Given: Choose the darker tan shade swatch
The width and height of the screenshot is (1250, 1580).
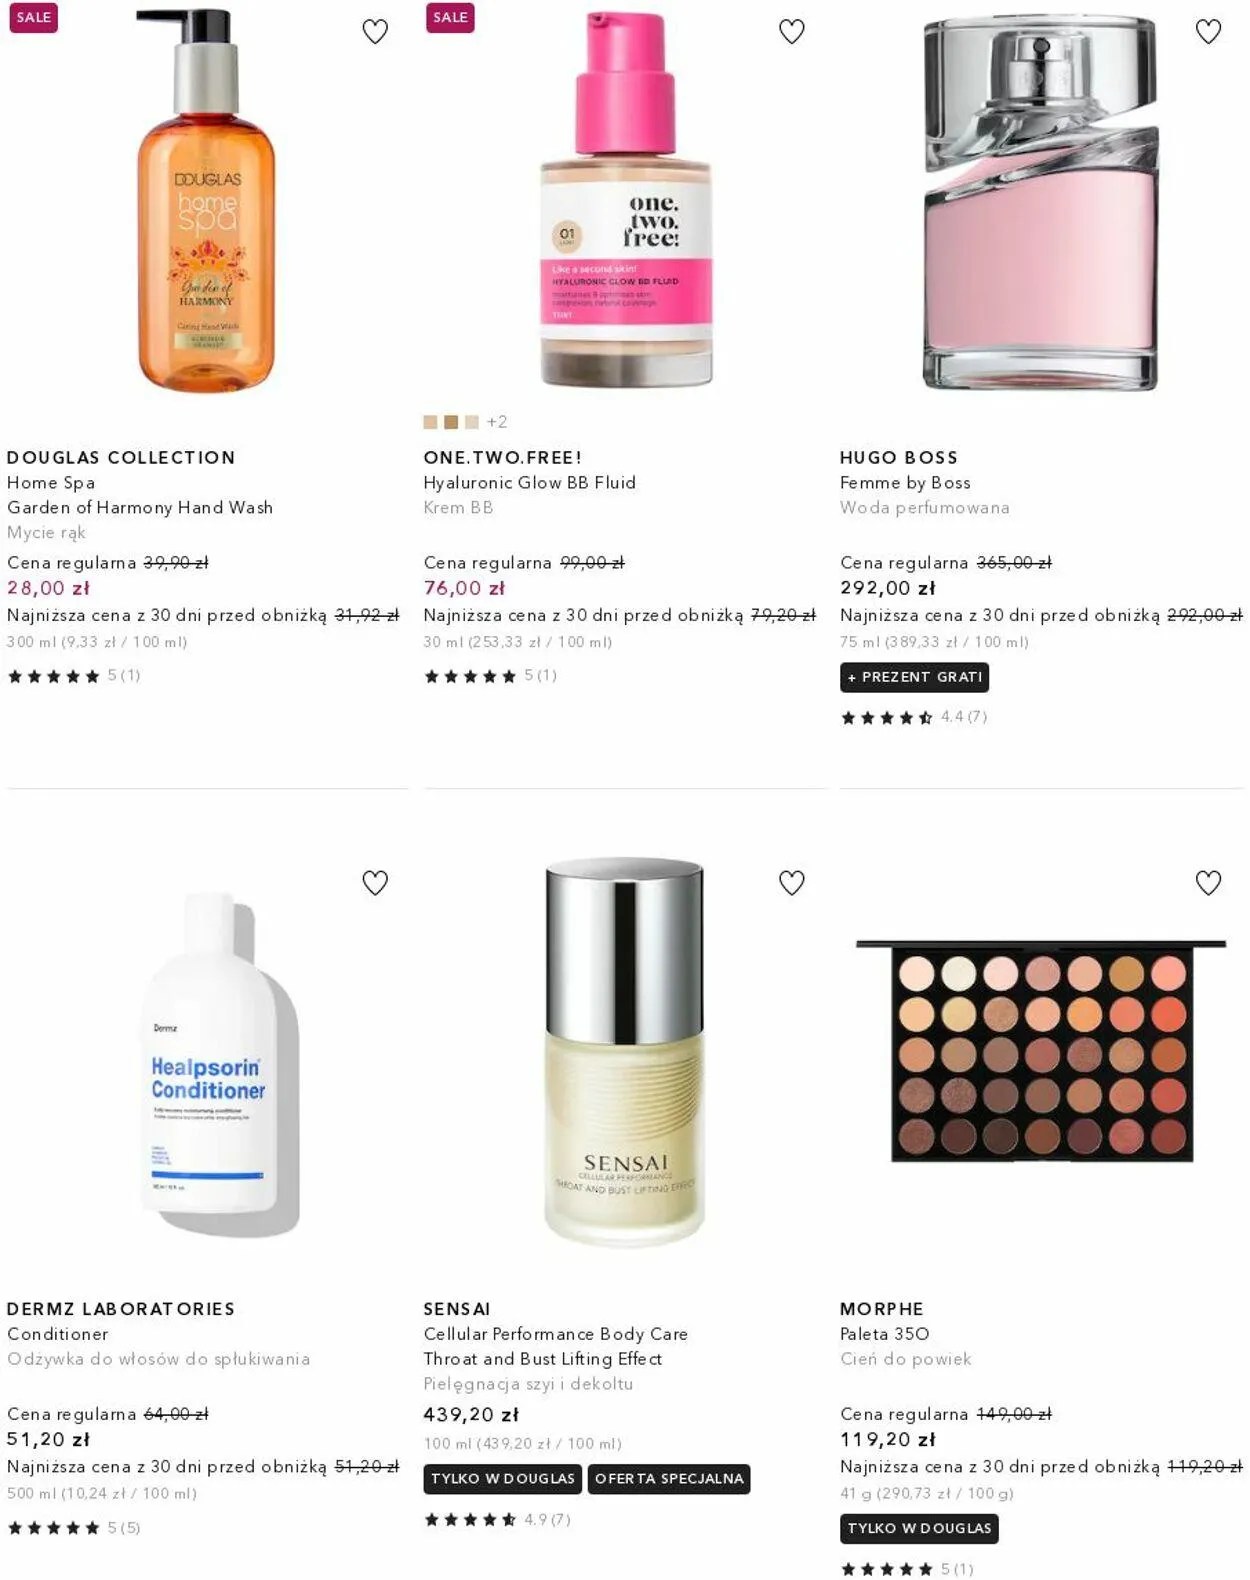Looking at the screenshot, I should (x=451, y=422).
